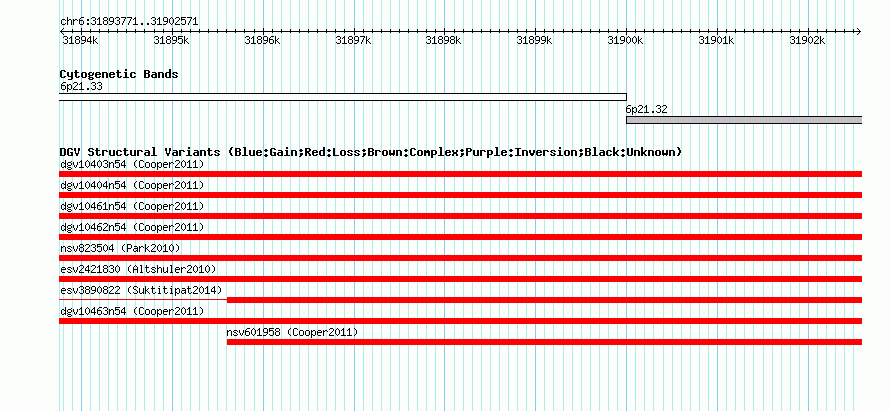Click the red bar beneath nsv823504

[x=460, y=258]
